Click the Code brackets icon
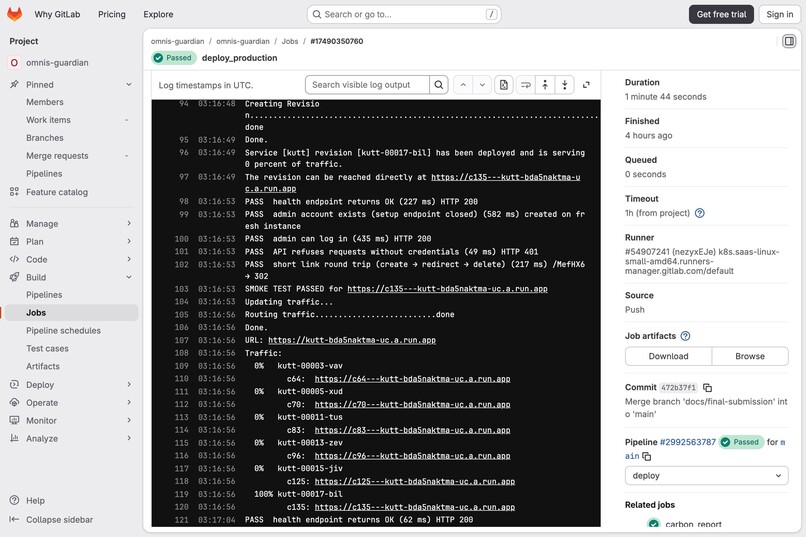The width and height of the screenshot is (806, 537). pyautogui.click(x=14, y=259)
